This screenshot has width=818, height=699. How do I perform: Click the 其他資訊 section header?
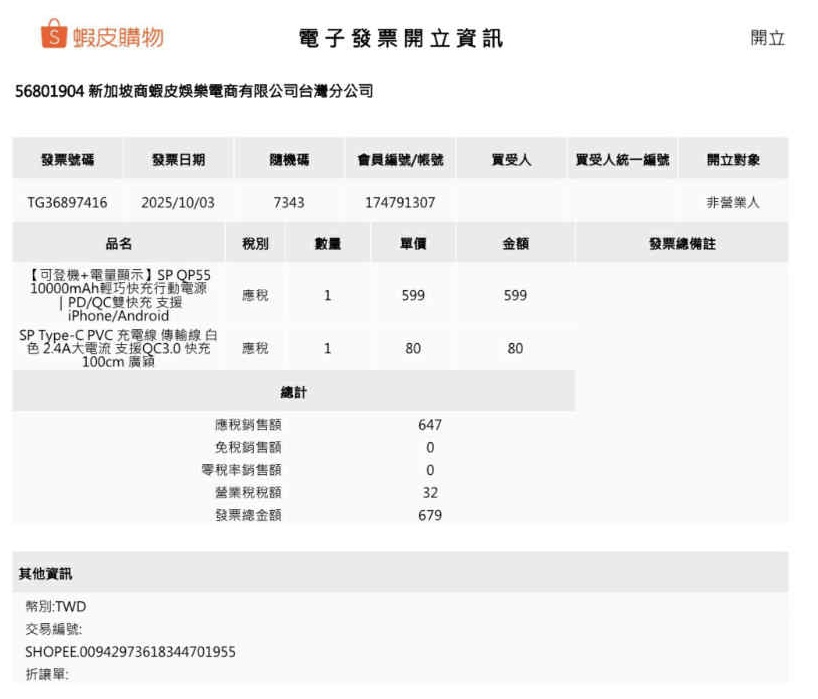46,574
